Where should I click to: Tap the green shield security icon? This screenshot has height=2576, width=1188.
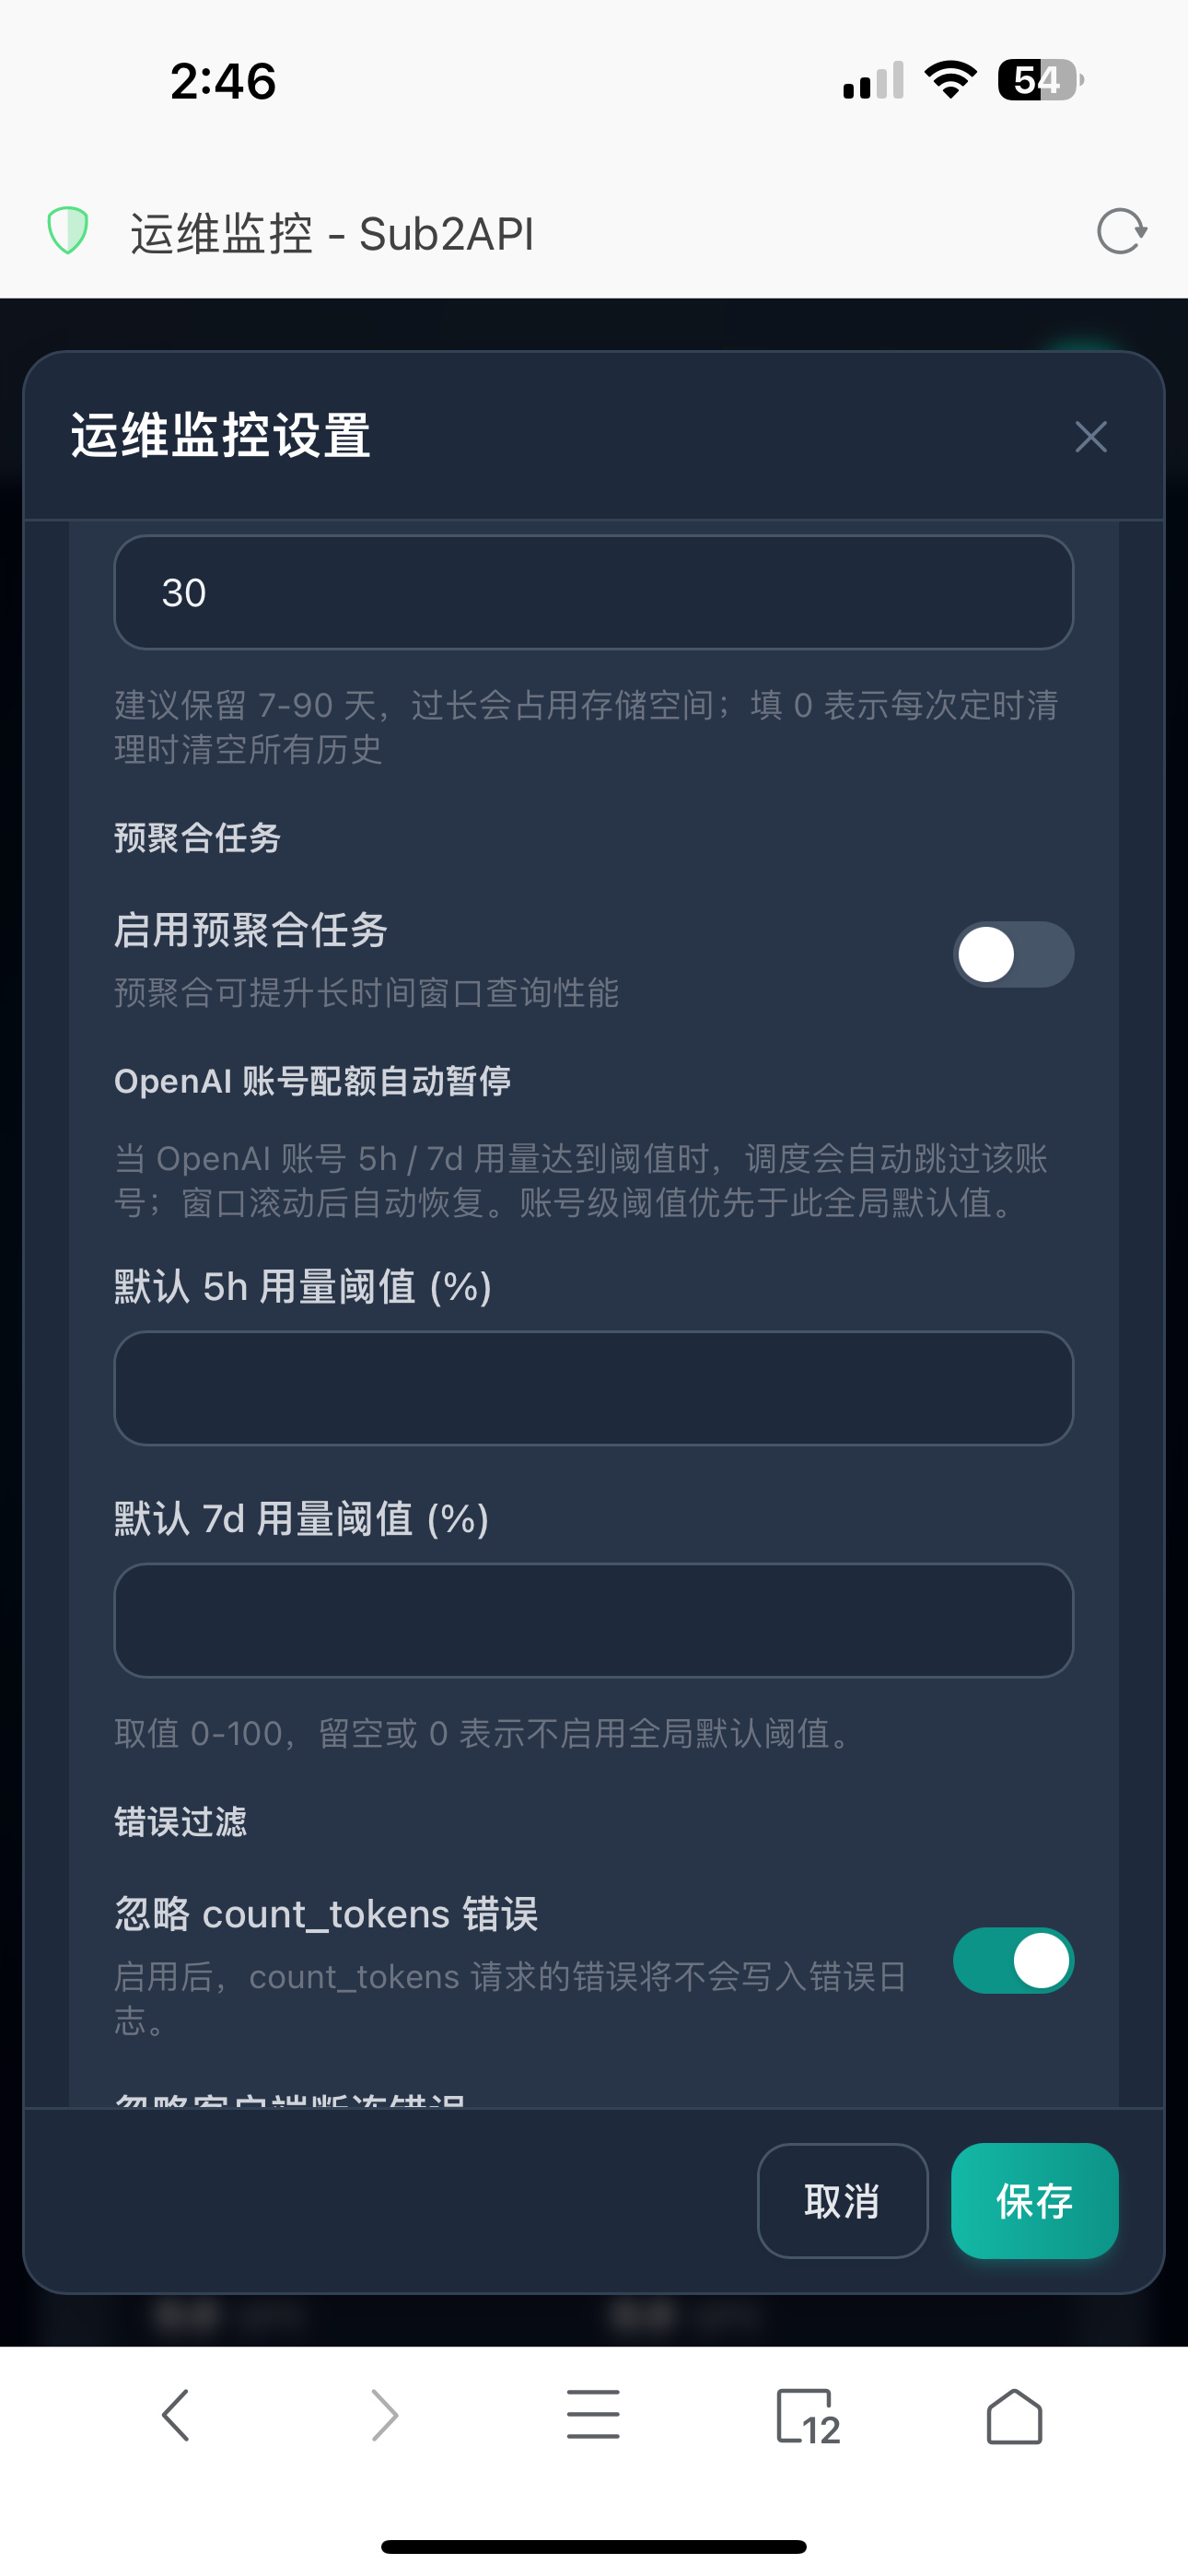click(68, 231)
